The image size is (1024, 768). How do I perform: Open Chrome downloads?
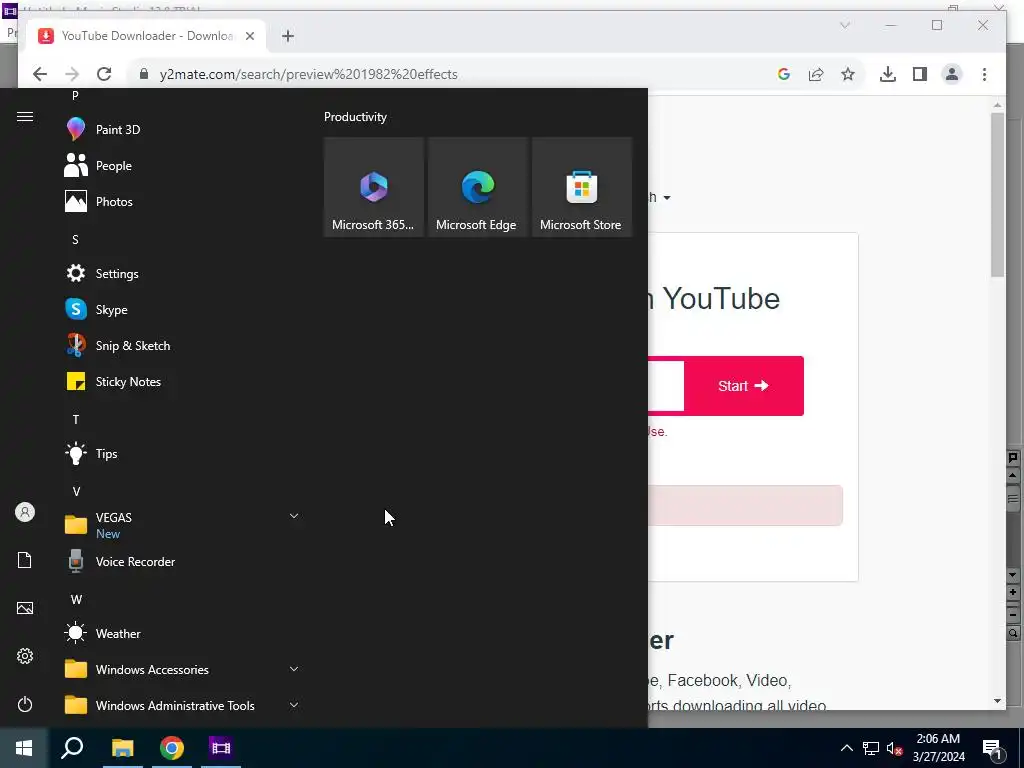[x=888, y=74]
